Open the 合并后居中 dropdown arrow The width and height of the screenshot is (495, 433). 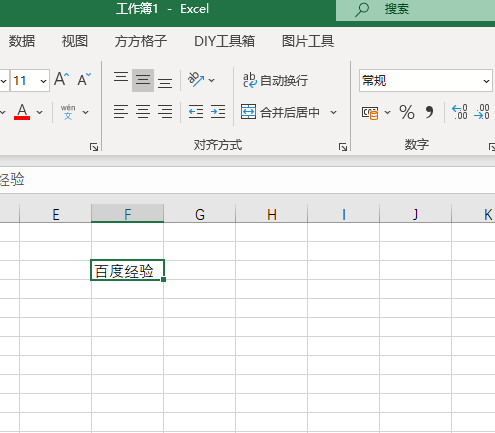(333, 112)
